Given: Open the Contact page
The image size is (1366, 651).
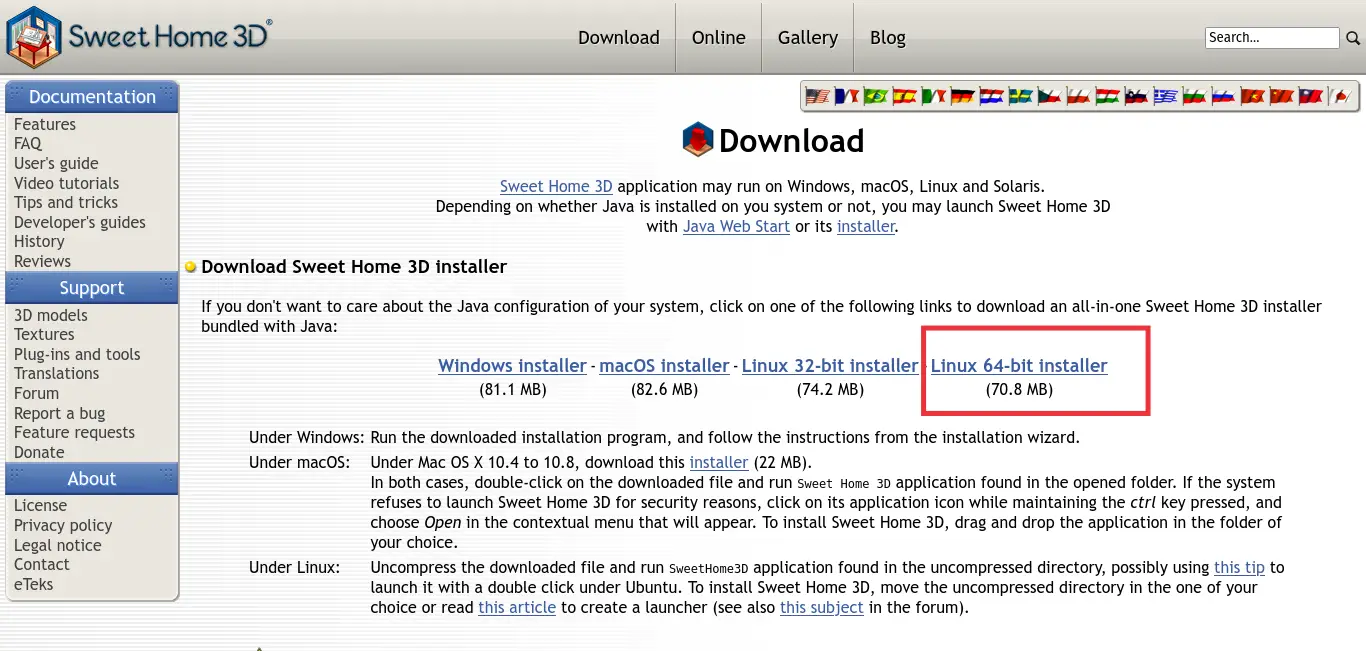Looking at the screenshot, I should click(x=42, y=564).
